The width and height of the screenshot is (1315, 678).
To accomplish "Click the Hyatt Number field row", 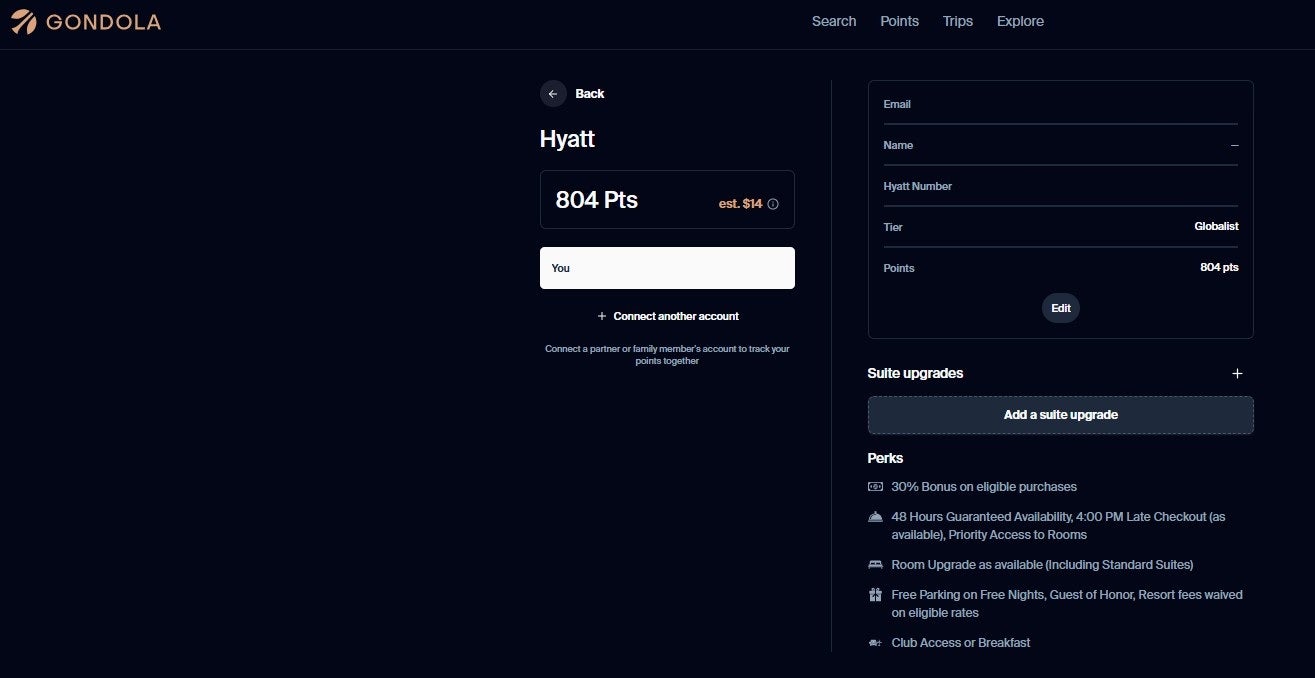I will pyautogui.click(x=1061, y=187).
